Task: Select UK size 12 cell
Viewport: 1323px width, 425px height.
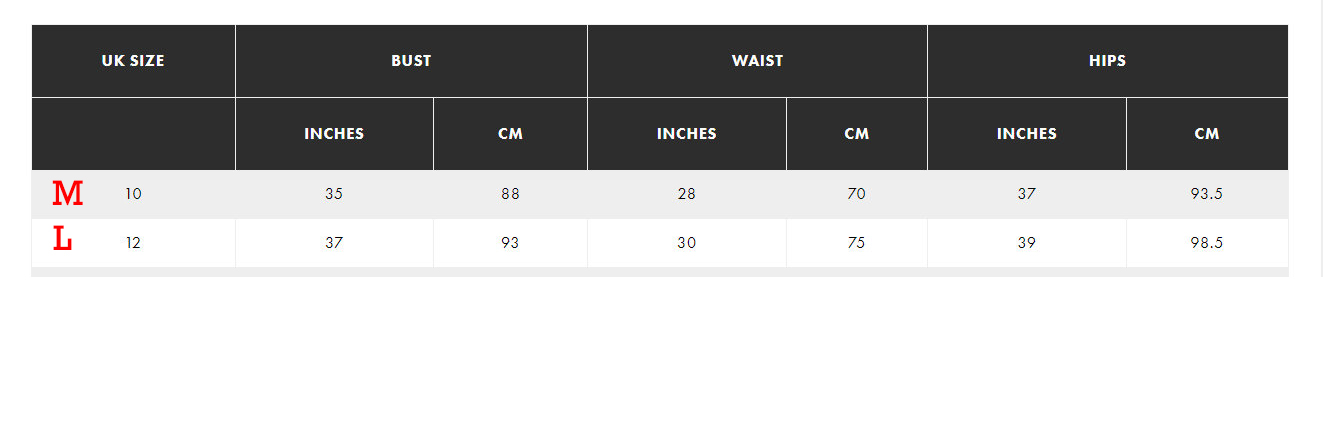Action: [x=133, y=243]
